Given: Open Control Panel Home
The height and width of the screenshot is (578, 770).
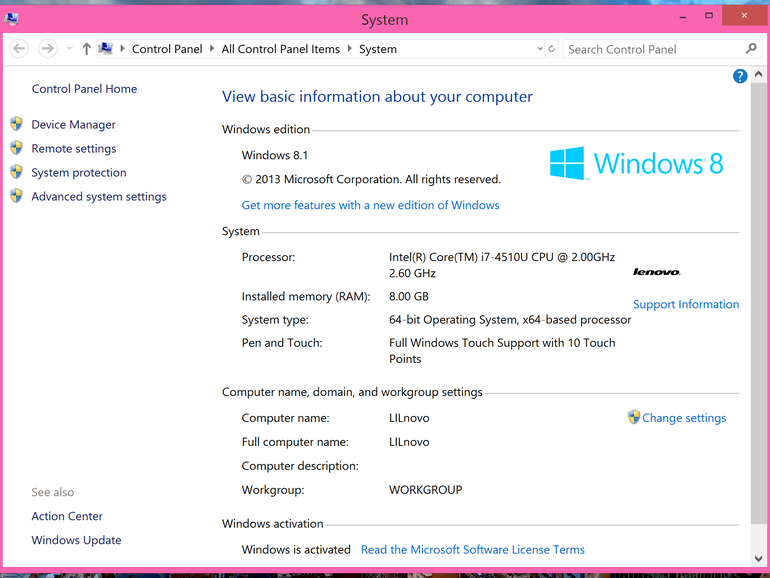Looking at the screenshot, I should (84, 89).
